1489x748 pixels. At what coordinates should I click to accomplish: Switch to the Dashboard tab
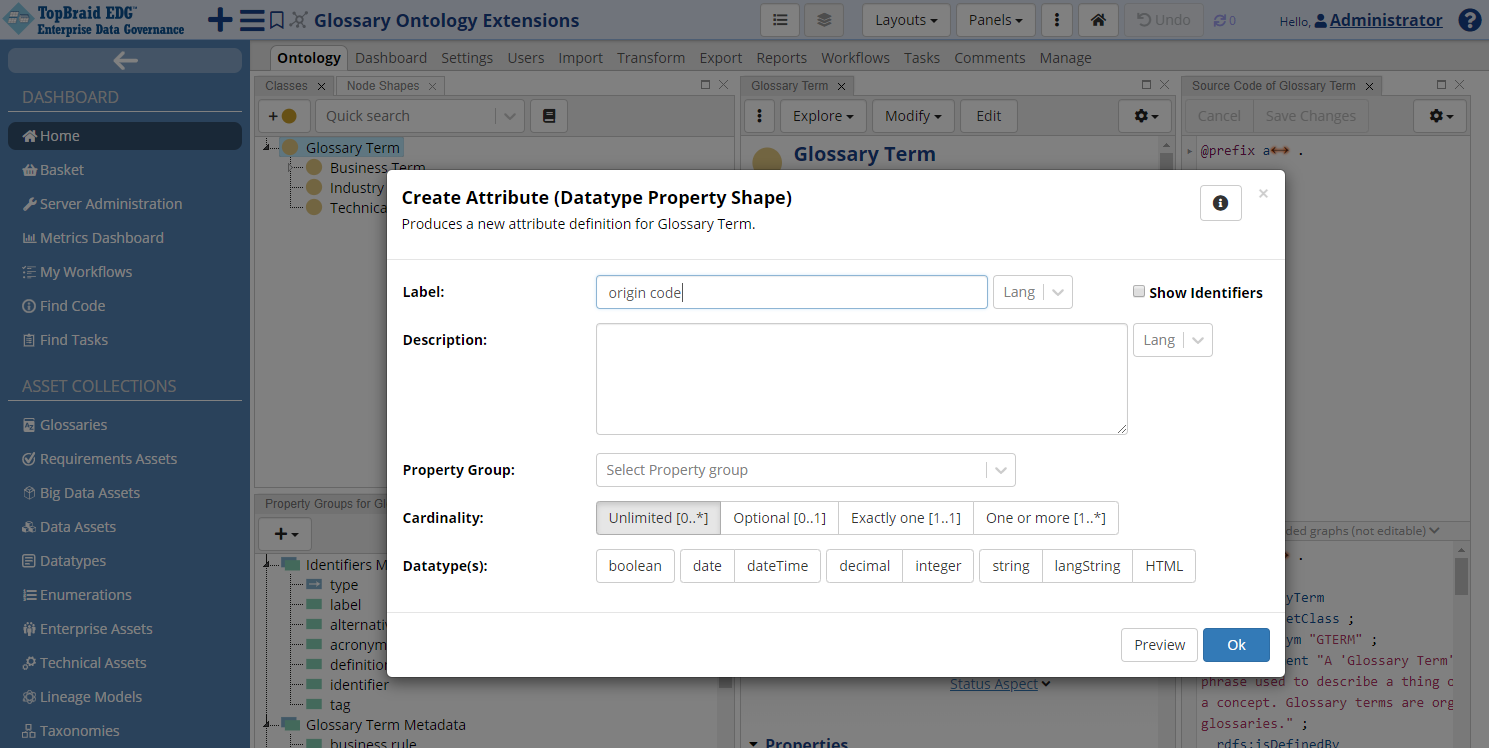(391, 57)
